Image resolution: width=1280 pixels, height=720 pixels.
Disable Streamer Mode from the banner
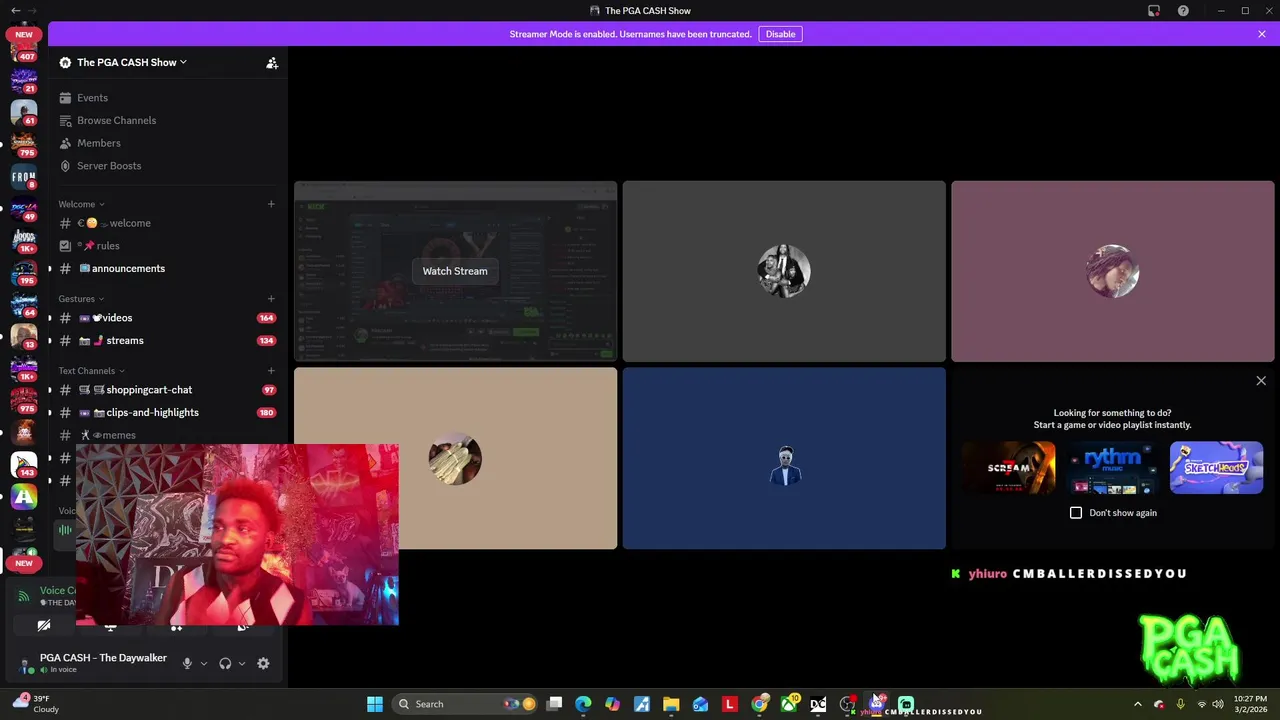pos(780,34)
